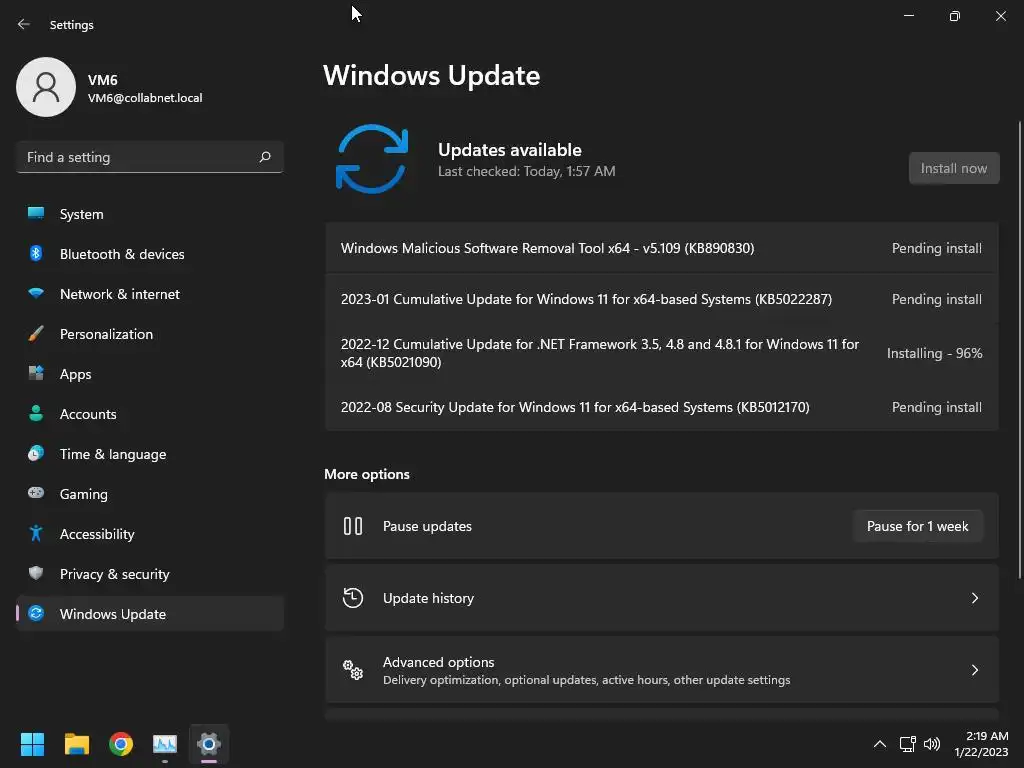Screen dimensions: 1024x768
Task: Click the Apps label in sidebar
Action: (x=76, y=374)
